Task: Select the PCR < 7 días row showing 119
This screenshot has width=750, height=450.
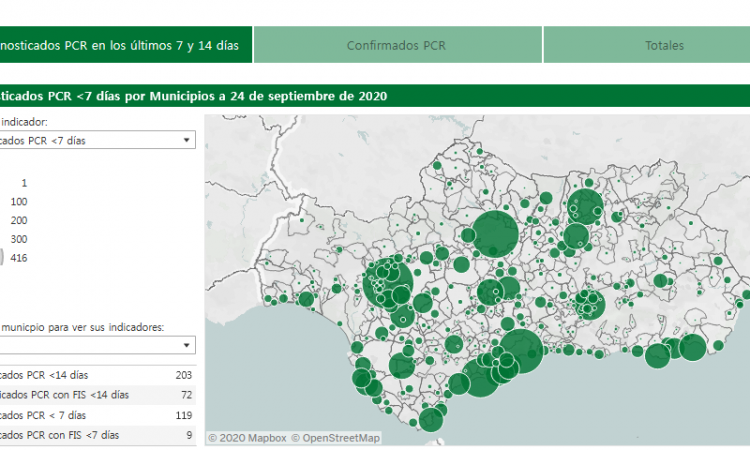Action: (x=97, y=415)
